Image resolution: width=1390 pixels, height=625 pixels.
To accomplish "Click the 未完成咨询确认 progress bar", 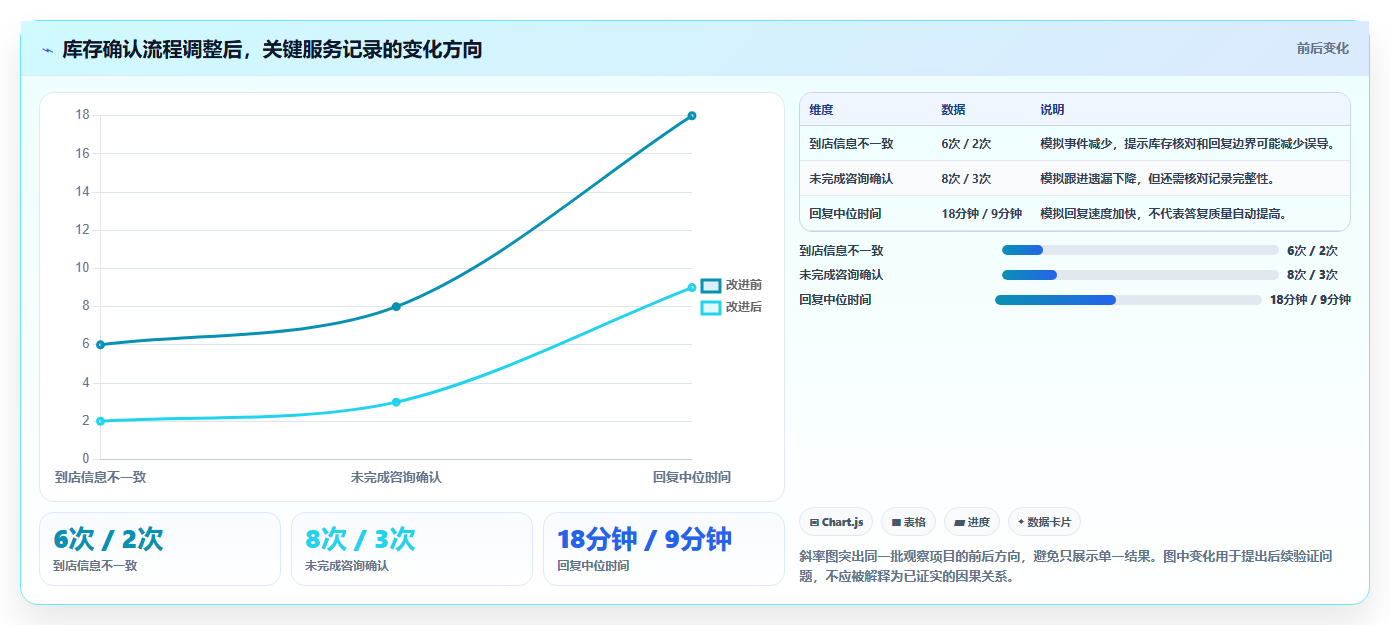I will [1140, 275].
